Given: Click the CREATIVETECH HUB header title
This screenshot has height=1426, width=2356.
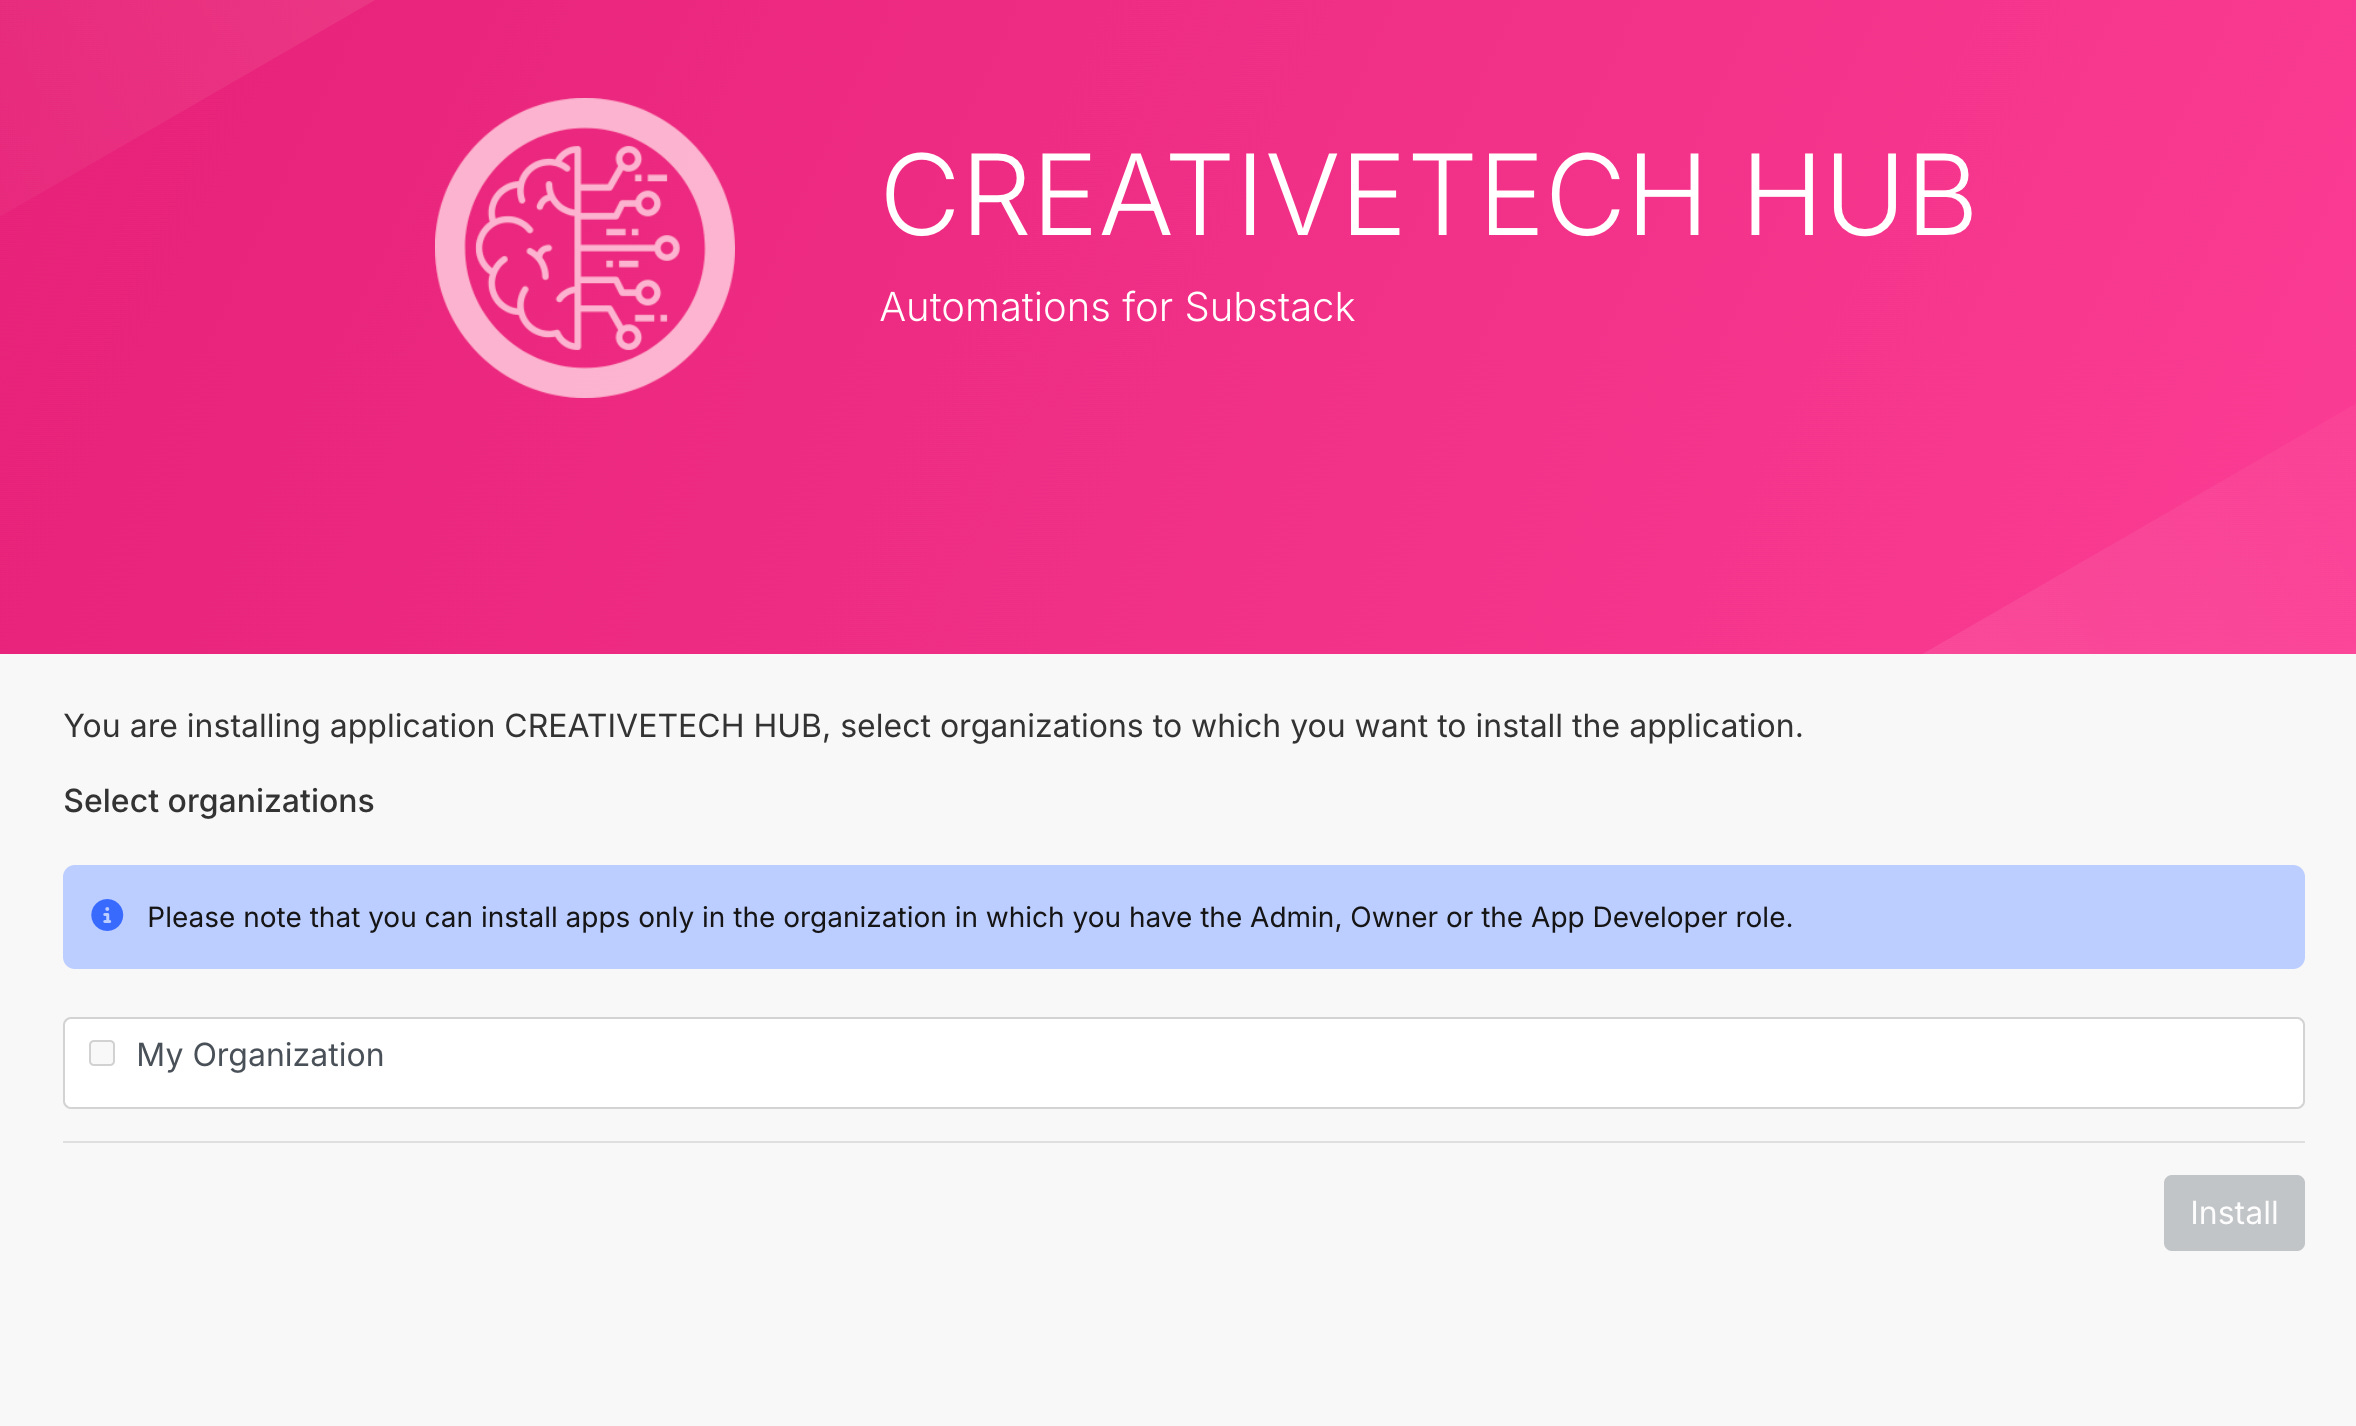Looking at the screenshot, I should point(1427,196).
